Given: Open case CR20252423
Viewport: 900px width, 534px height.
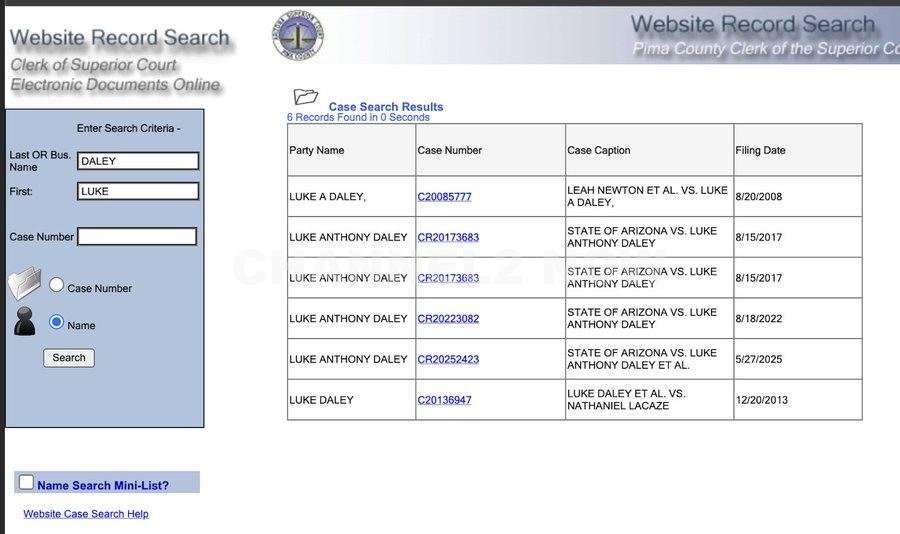Looking at the screenshot, I should pyautogui.click(x=448, y=359).
